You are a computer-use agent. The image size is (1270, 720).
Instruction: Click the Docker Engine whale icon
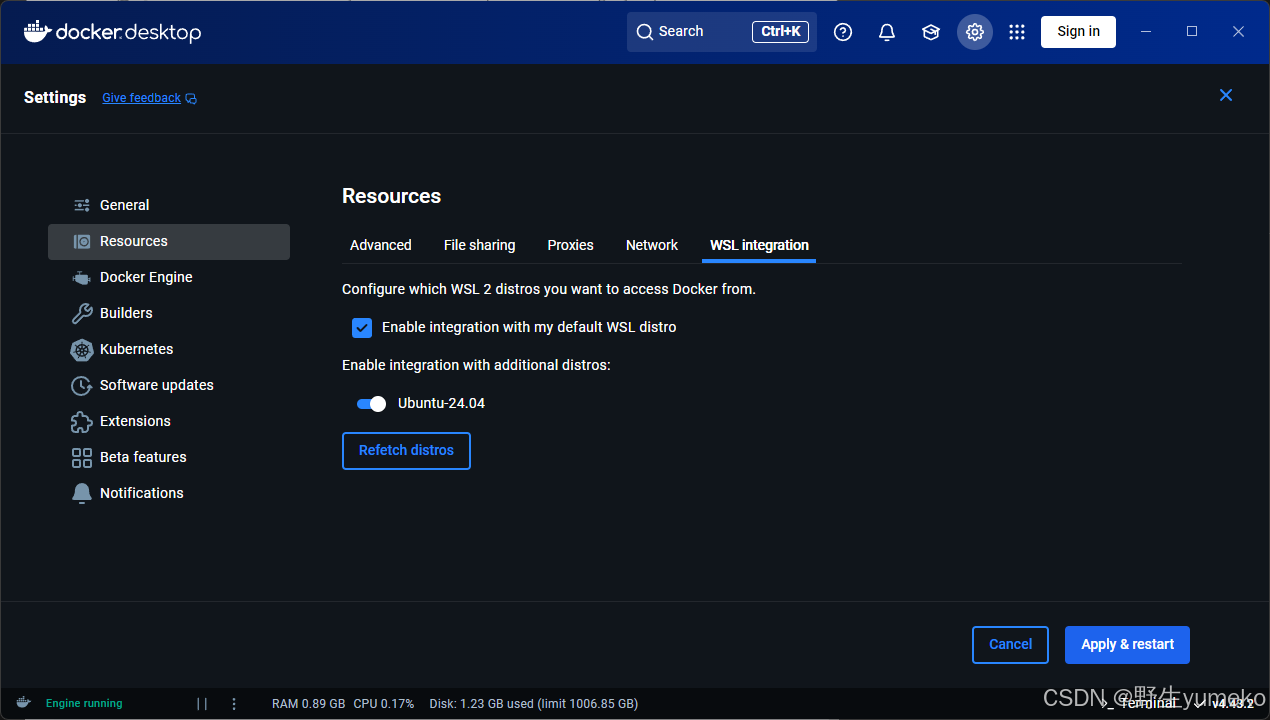[x=82, y=277]
